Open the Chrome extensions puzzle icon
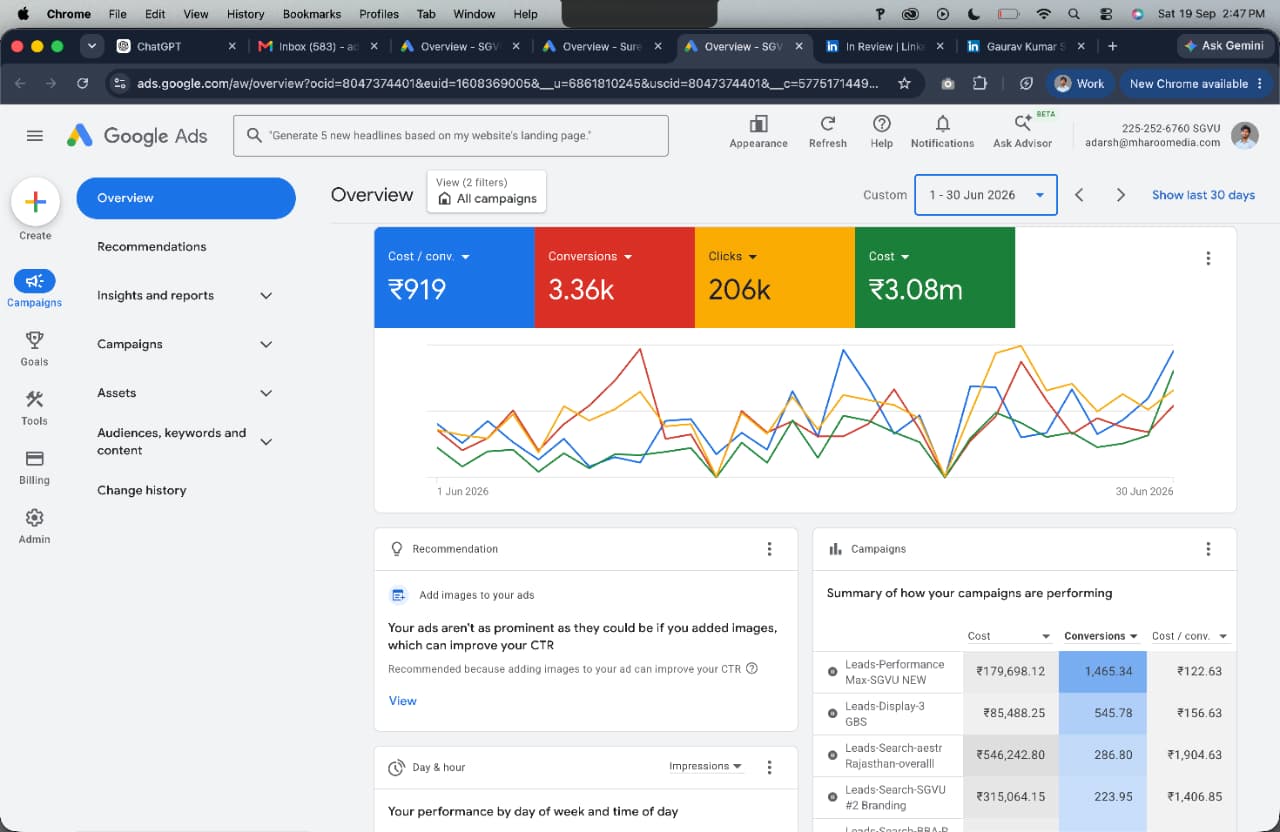The height and width of the screenshot is (832, 1280). [980, 84]
